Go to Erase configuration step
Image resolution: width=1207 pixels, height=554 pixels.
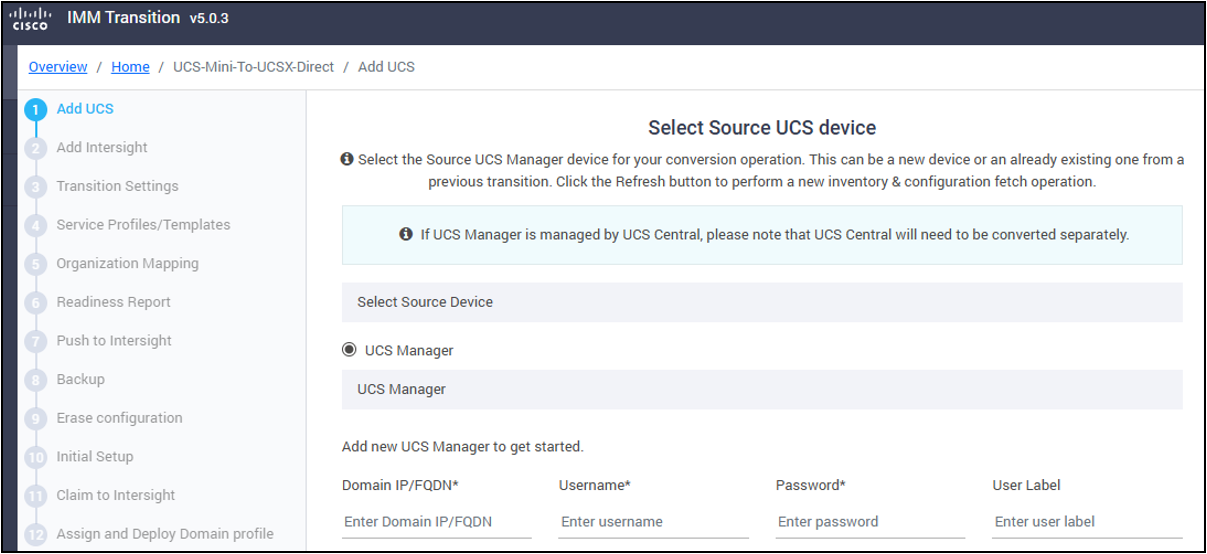120,418
